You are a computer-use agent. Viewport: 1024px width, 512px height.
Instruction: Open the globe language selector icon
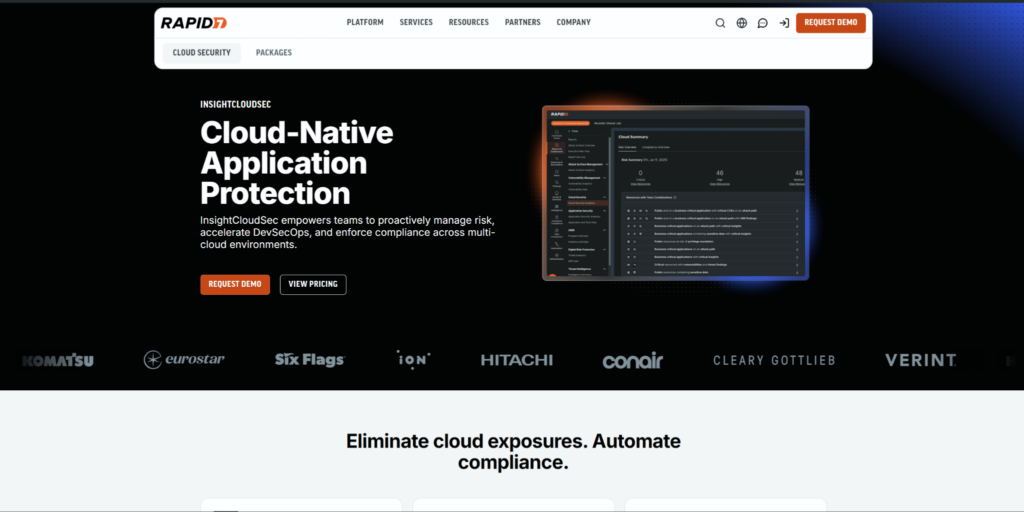742,23
